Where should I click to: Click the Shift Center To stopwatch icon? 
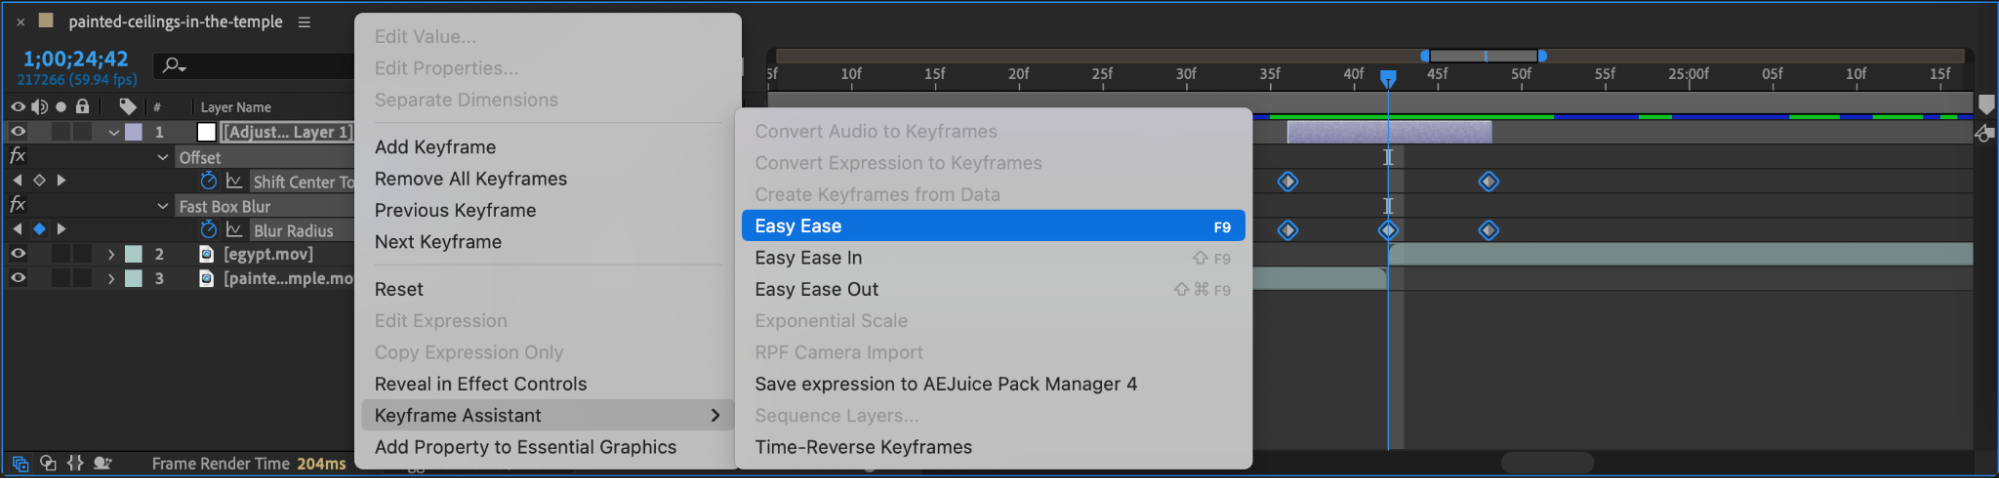pos(208,181)
